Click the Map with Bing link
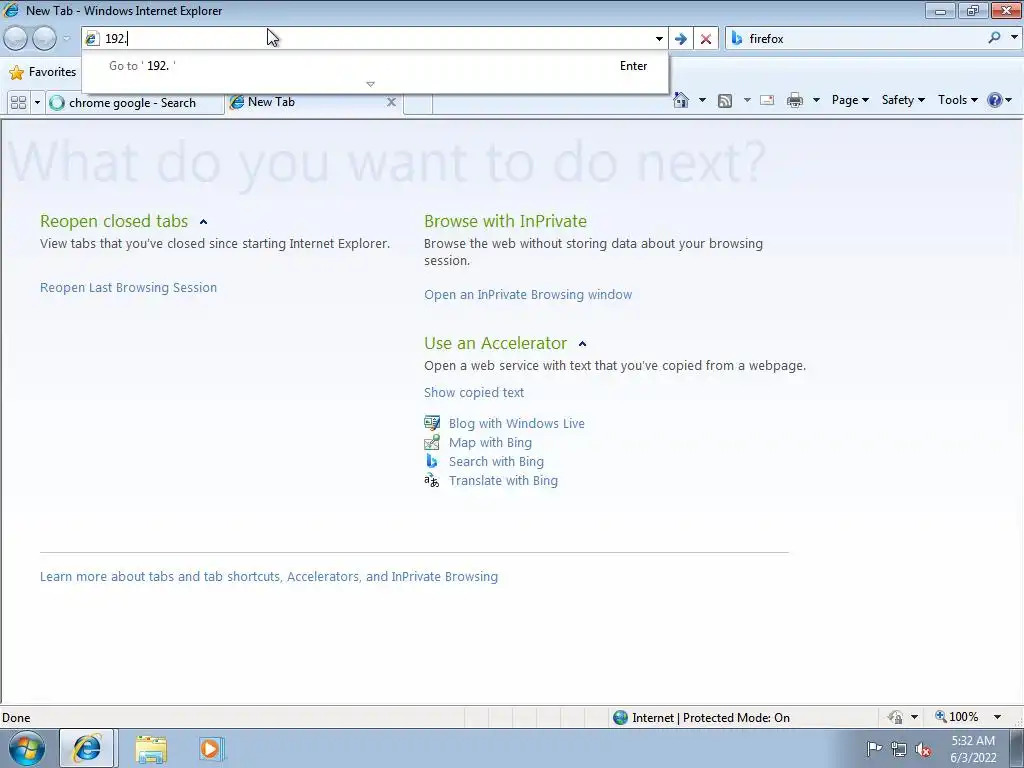 pos(490,442)
